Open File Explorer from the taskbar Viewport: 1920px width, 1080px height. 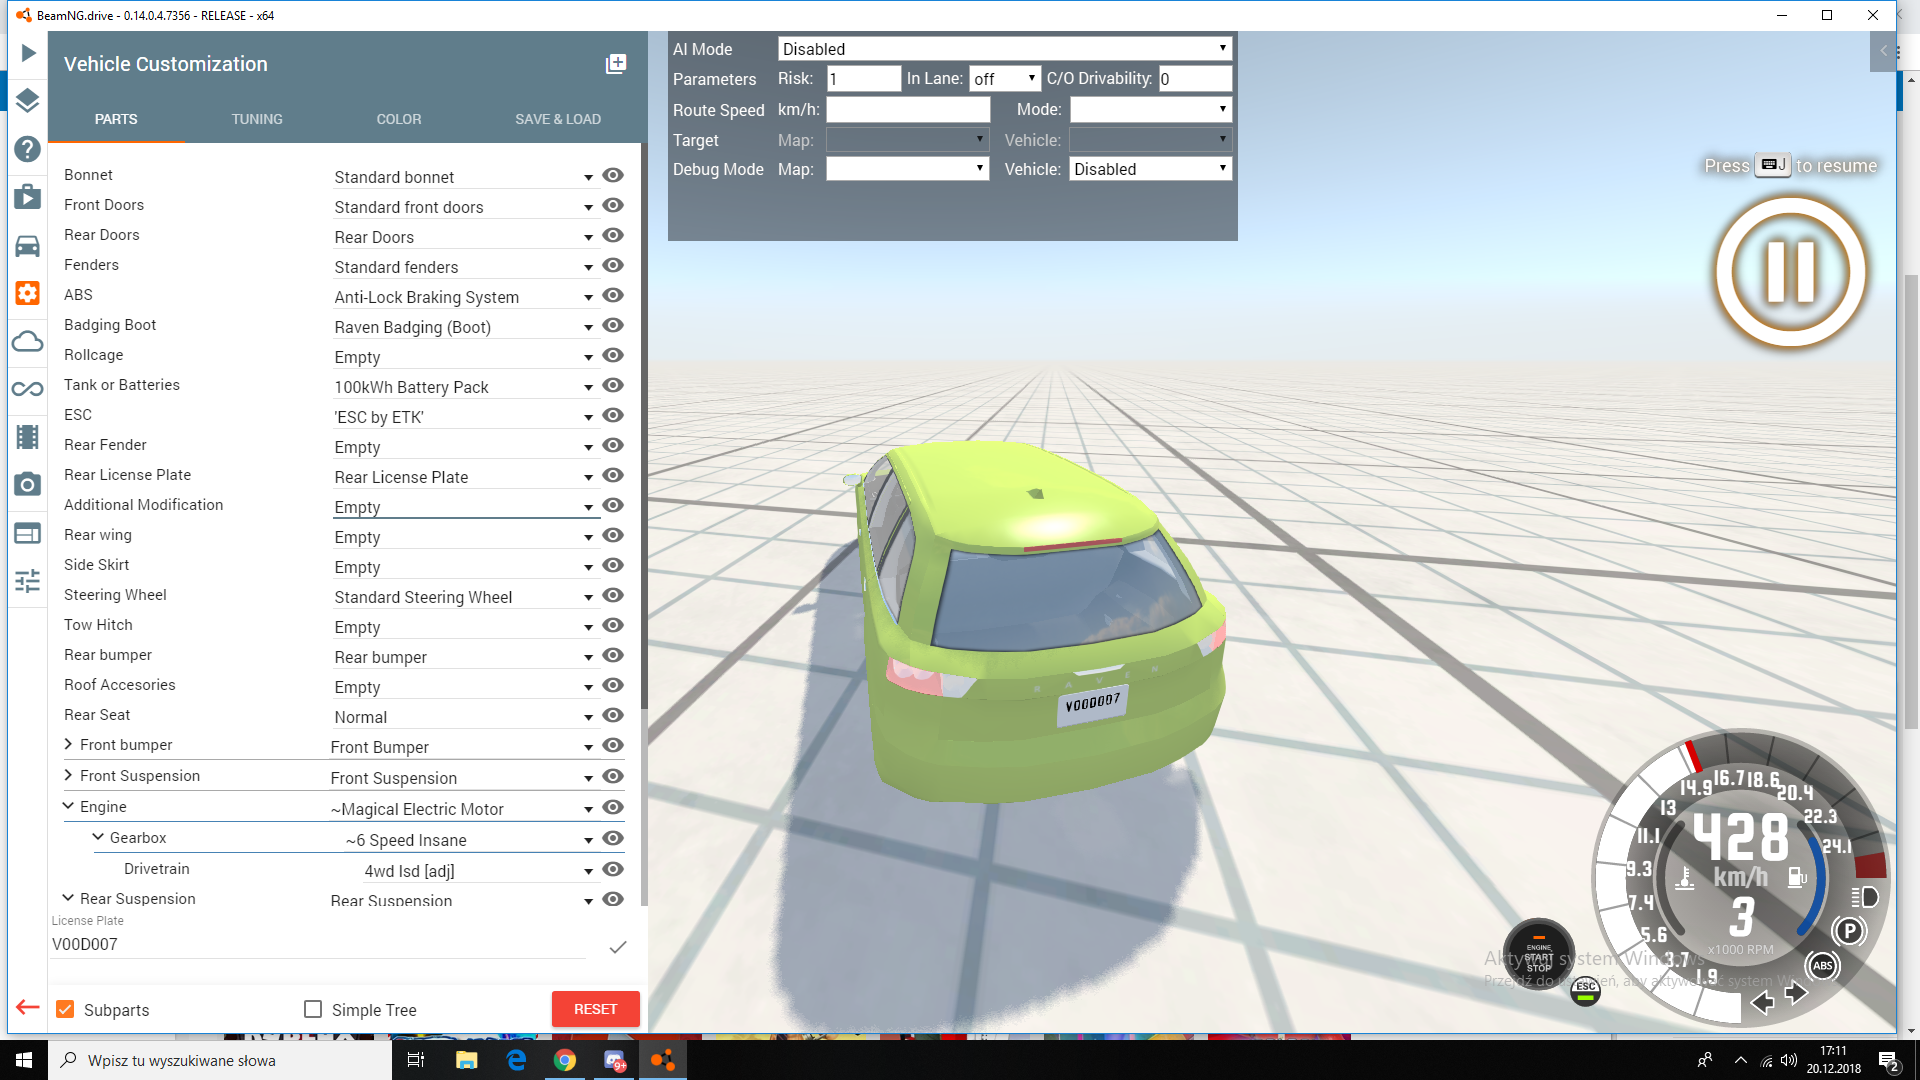466,1060
